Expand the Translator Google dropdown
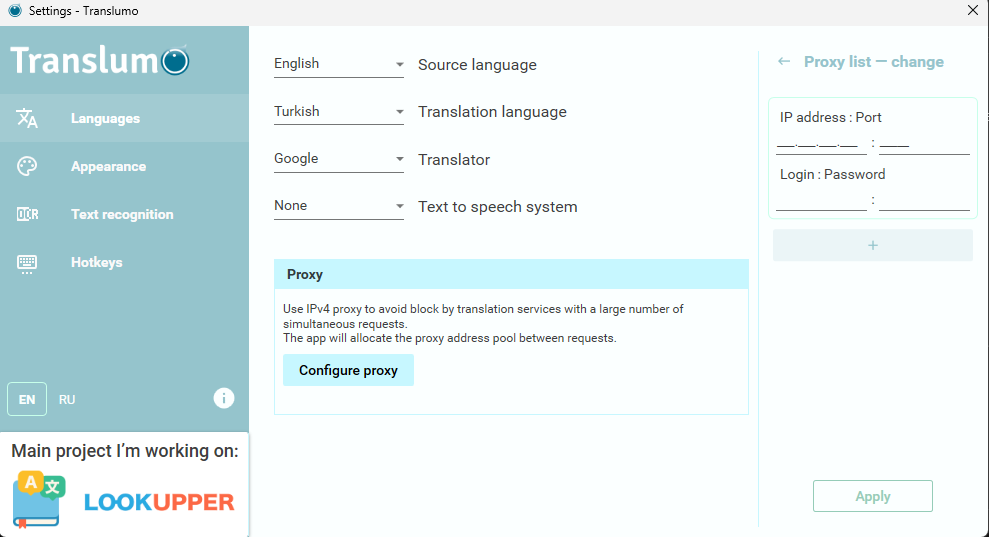Image resolution: width=989 pixels, height=537 pixels. click(x=339, y=159)
